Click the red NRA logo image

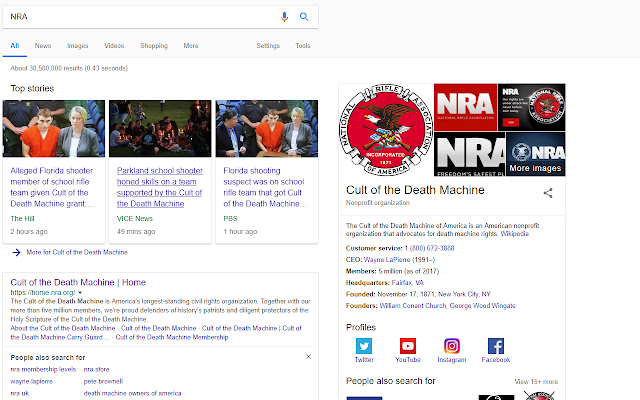(x=465, y=107)
